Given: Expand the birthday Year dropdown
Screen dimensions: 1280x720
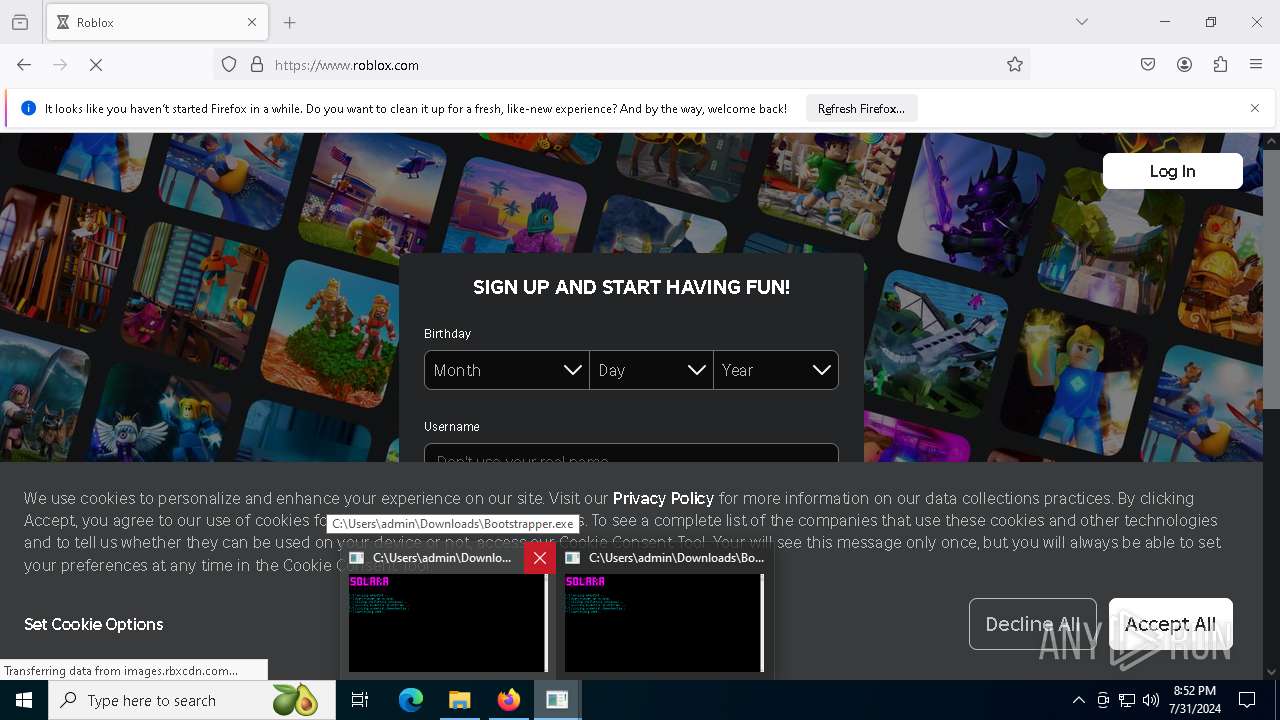Looking at the screenshot, I should (x=776, y=370).
